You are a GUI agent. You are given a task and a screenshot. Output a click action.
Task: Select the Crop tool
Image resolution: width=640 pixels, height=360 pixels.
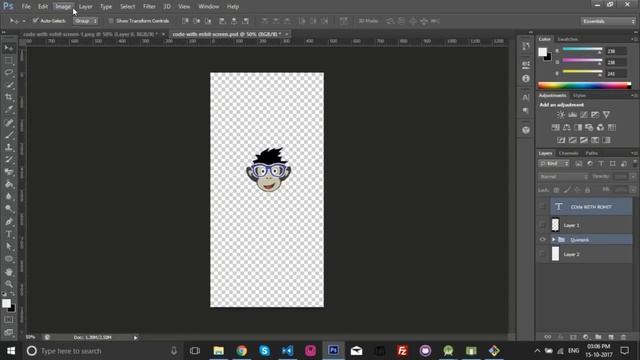pyautogui.click(x=9, y=97)
